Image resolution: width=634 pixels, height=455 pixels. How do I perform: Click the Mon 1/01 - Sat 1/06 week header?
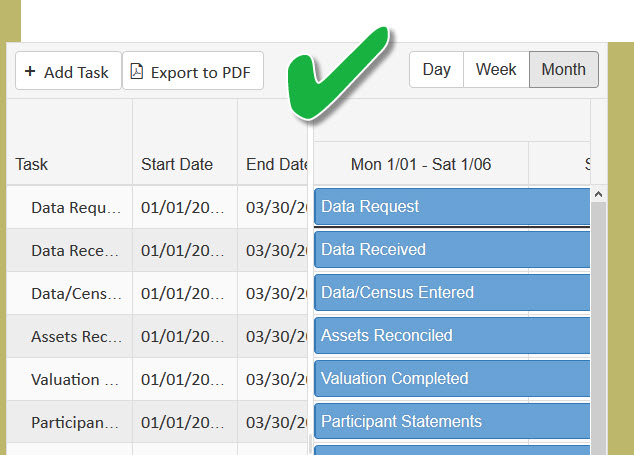pyautogui.click(x=421, y=165)
